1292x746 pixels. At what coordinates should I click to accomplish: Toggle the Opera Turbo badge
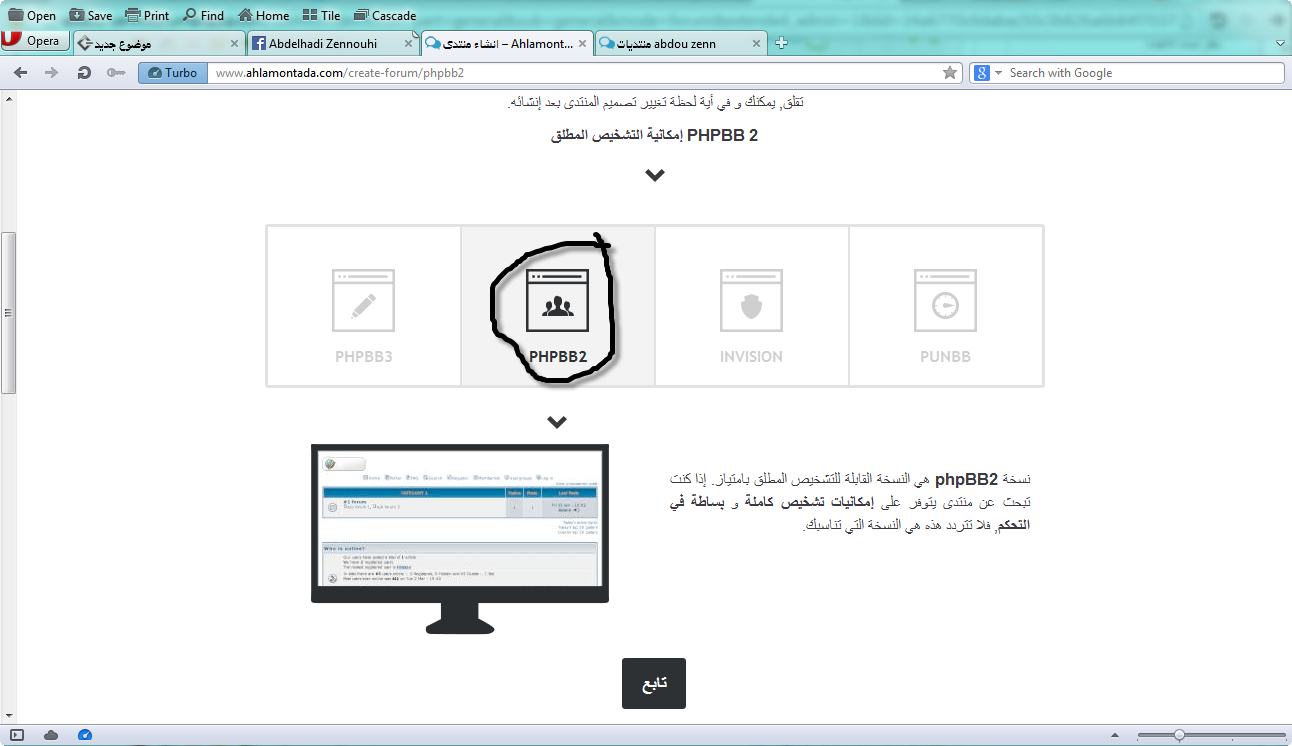(x=173, y=72)
